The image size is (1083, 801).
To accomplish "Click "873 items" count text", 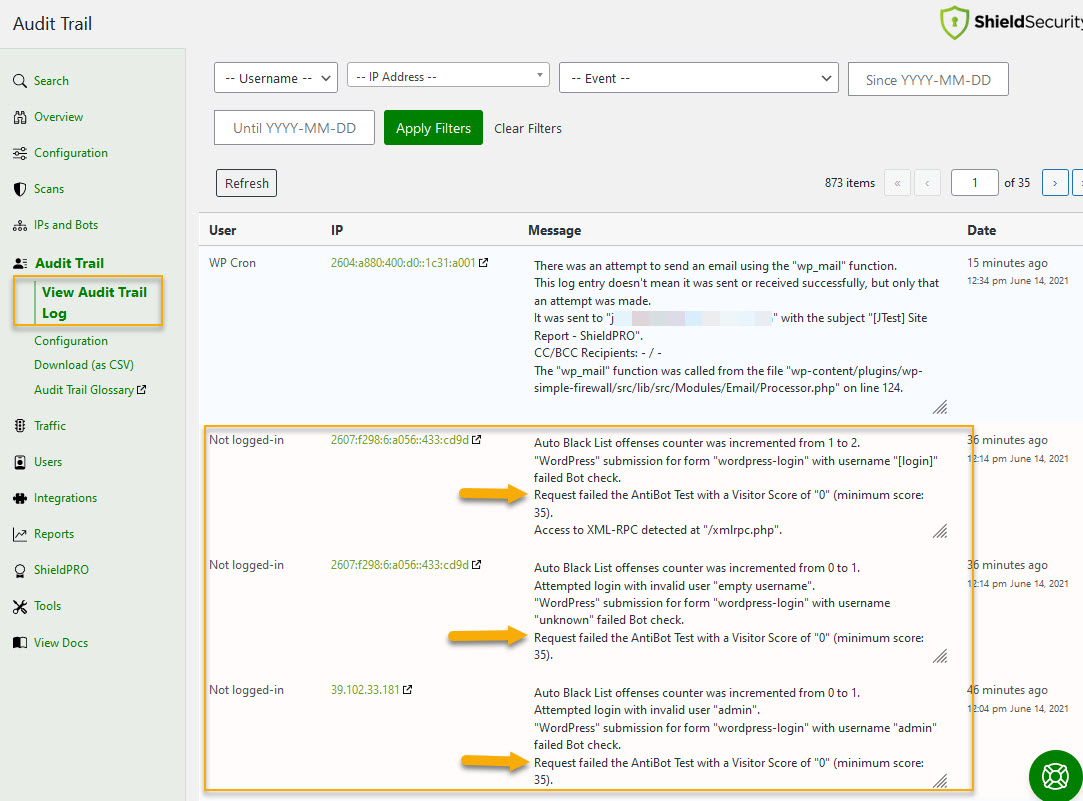I will [850, 183].
